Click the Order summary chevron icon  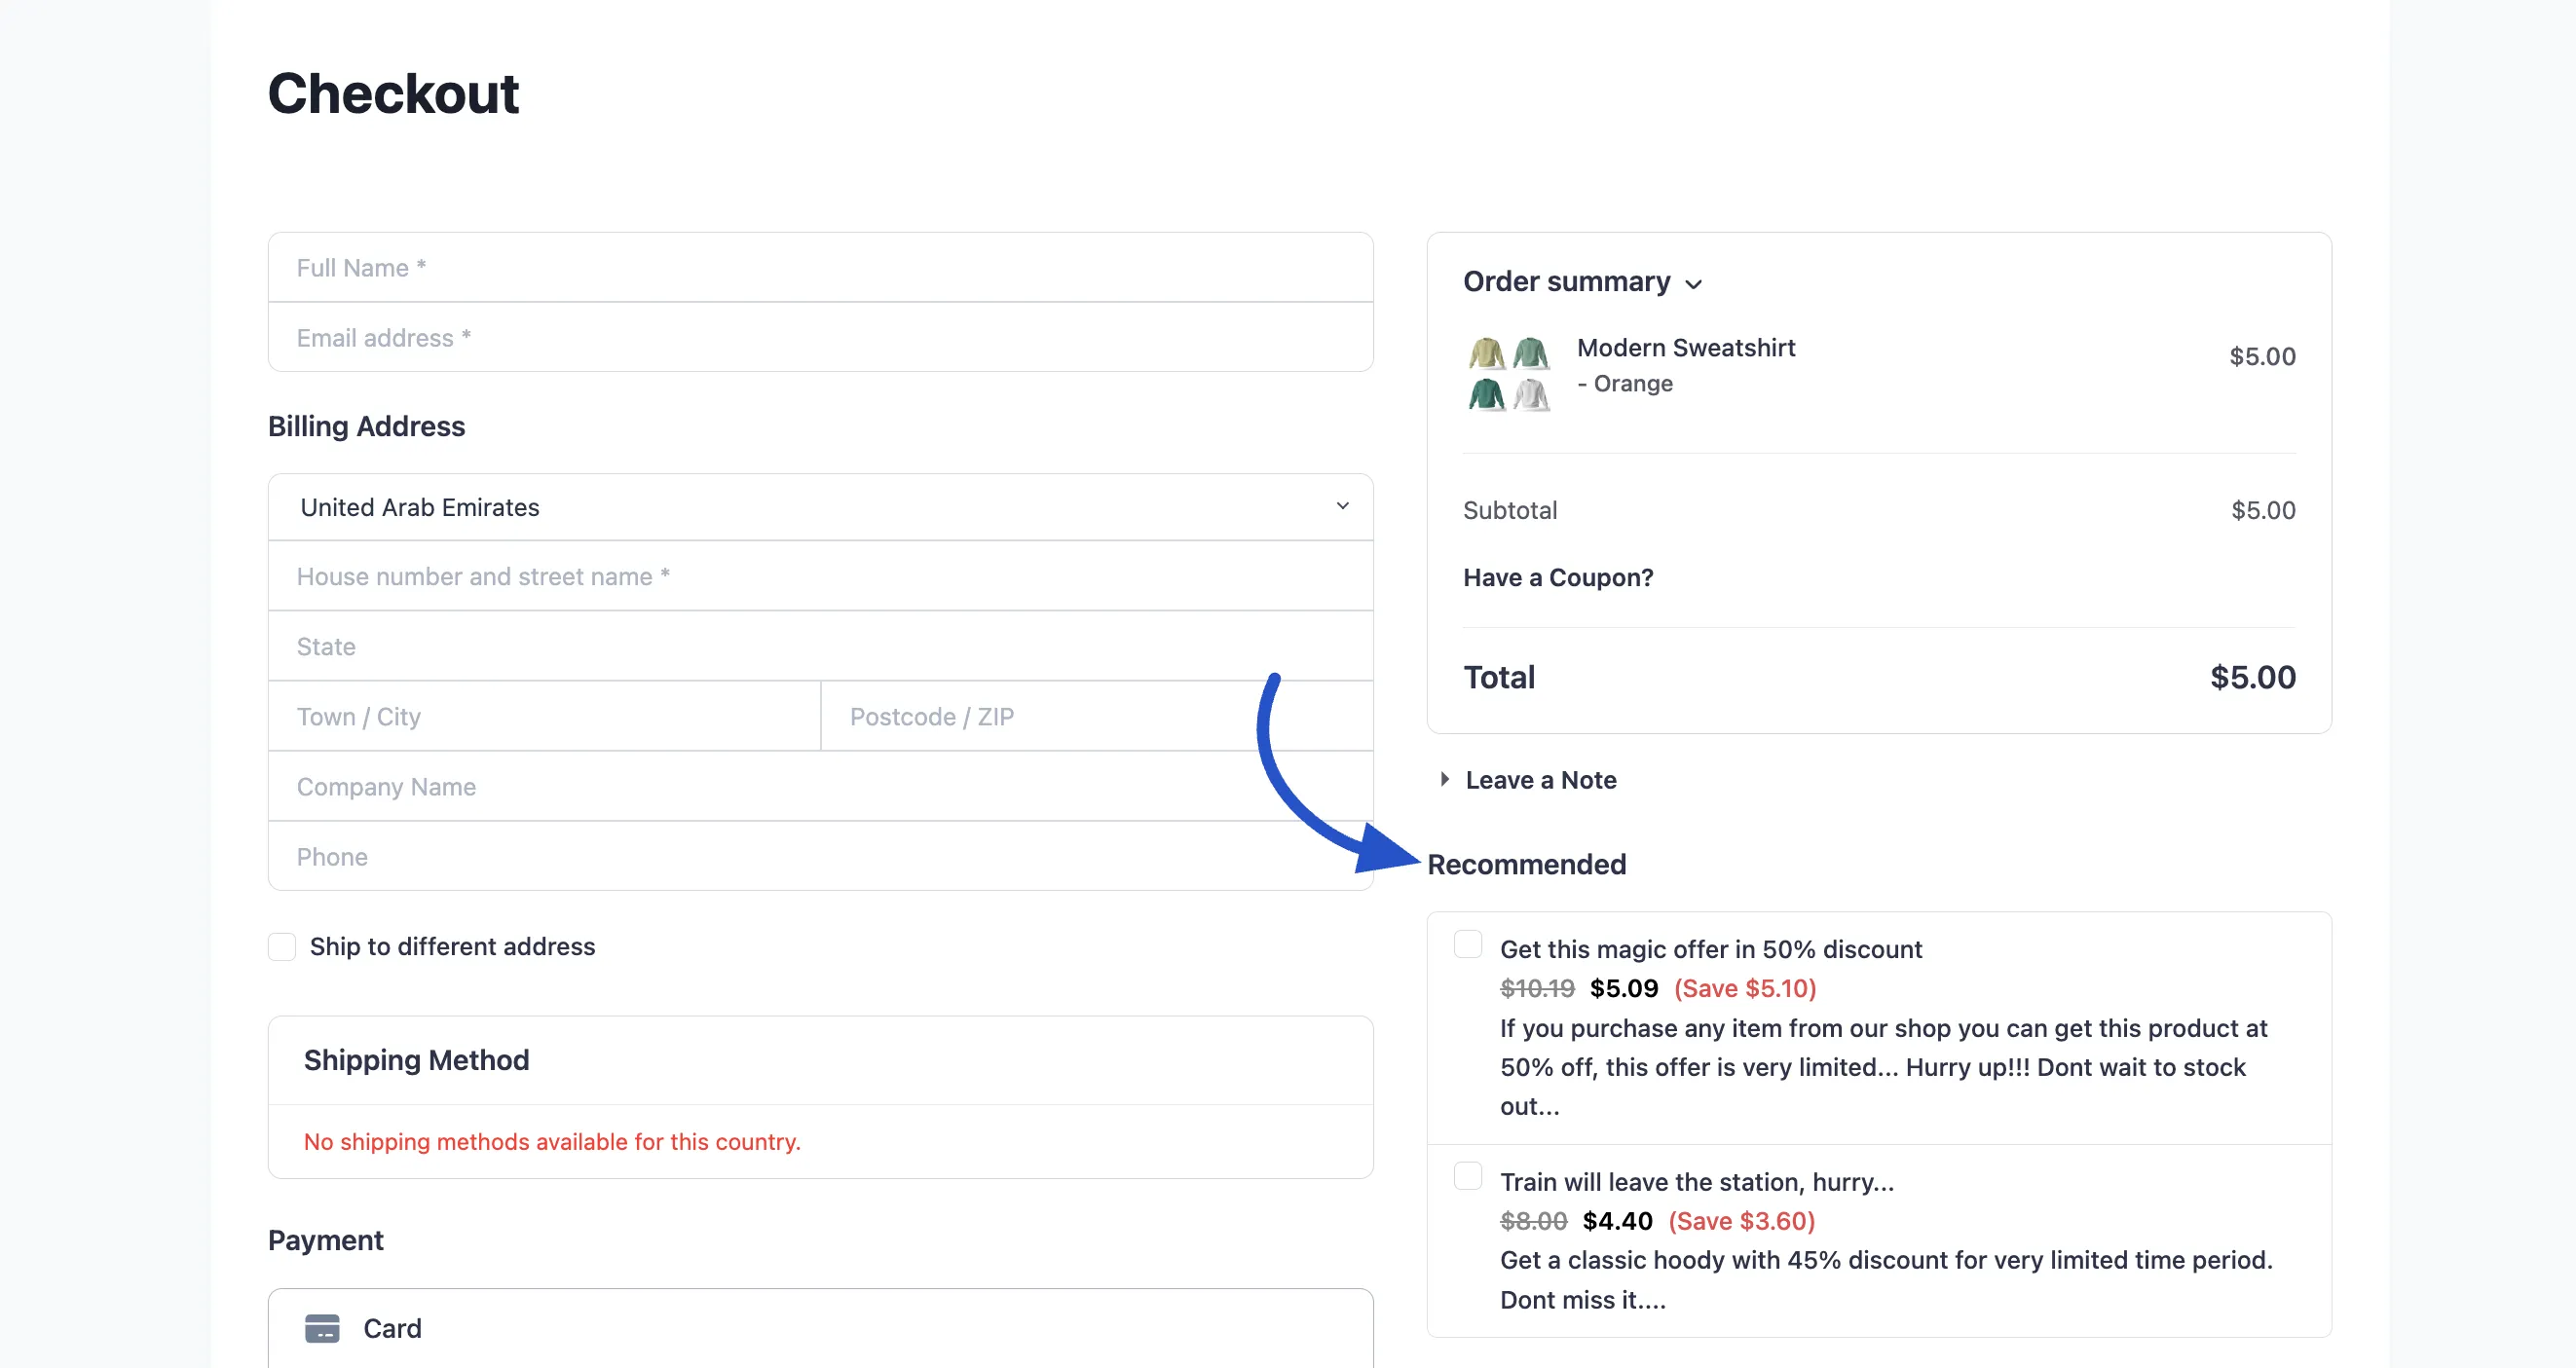coord(1693,284)
